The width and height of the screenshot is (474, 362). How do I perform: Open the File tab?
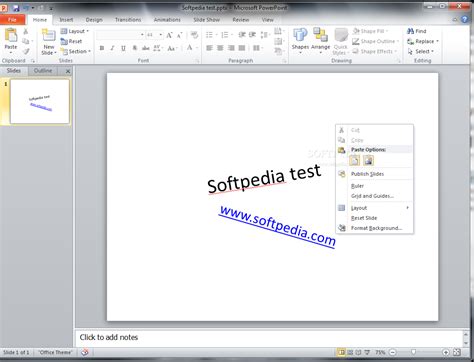12,20
